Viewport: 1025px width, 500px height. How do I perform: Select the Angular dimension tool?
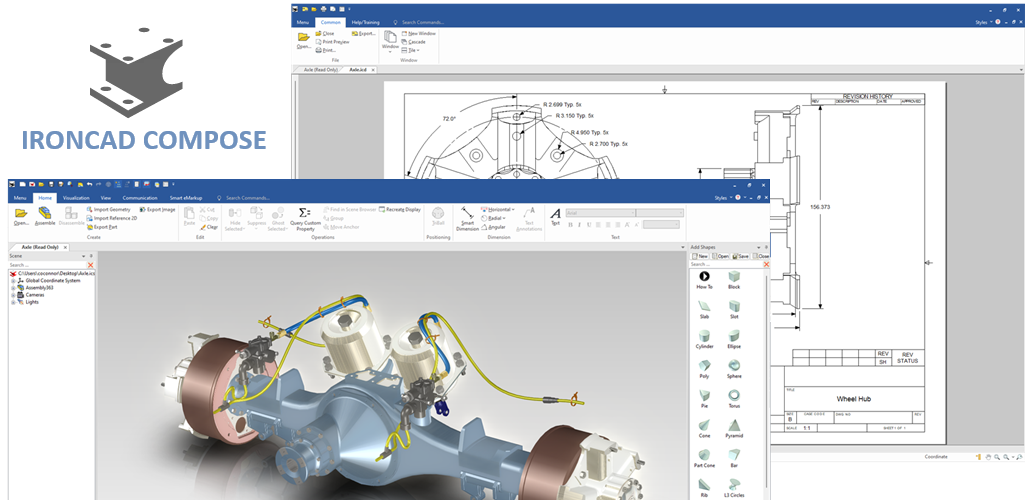pyautogui.click(x=493, y=227)
